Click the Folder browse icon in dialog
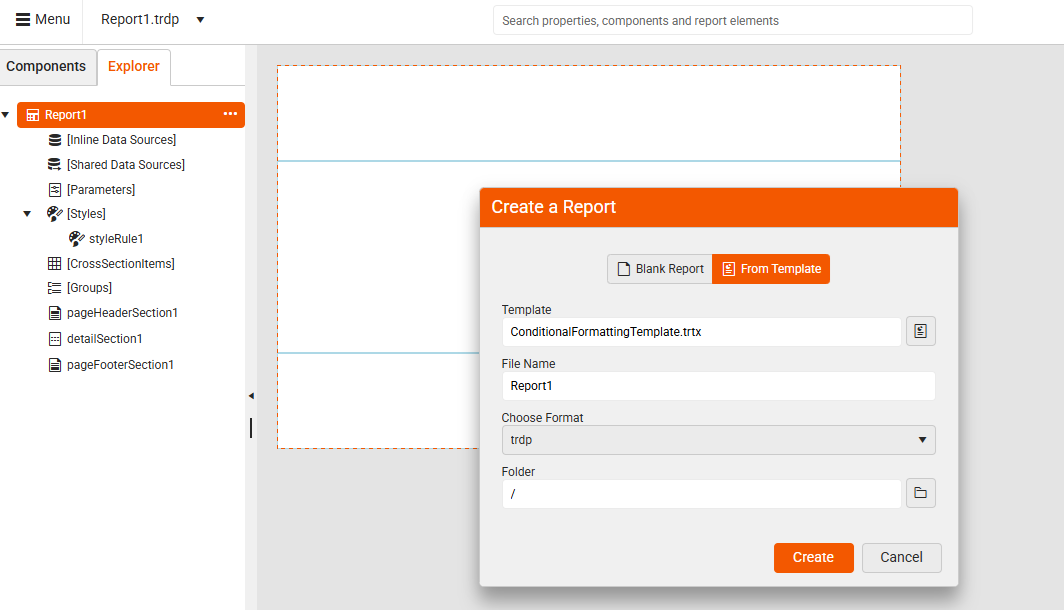This screenshot has height=610, width=1064. point(920,492)
